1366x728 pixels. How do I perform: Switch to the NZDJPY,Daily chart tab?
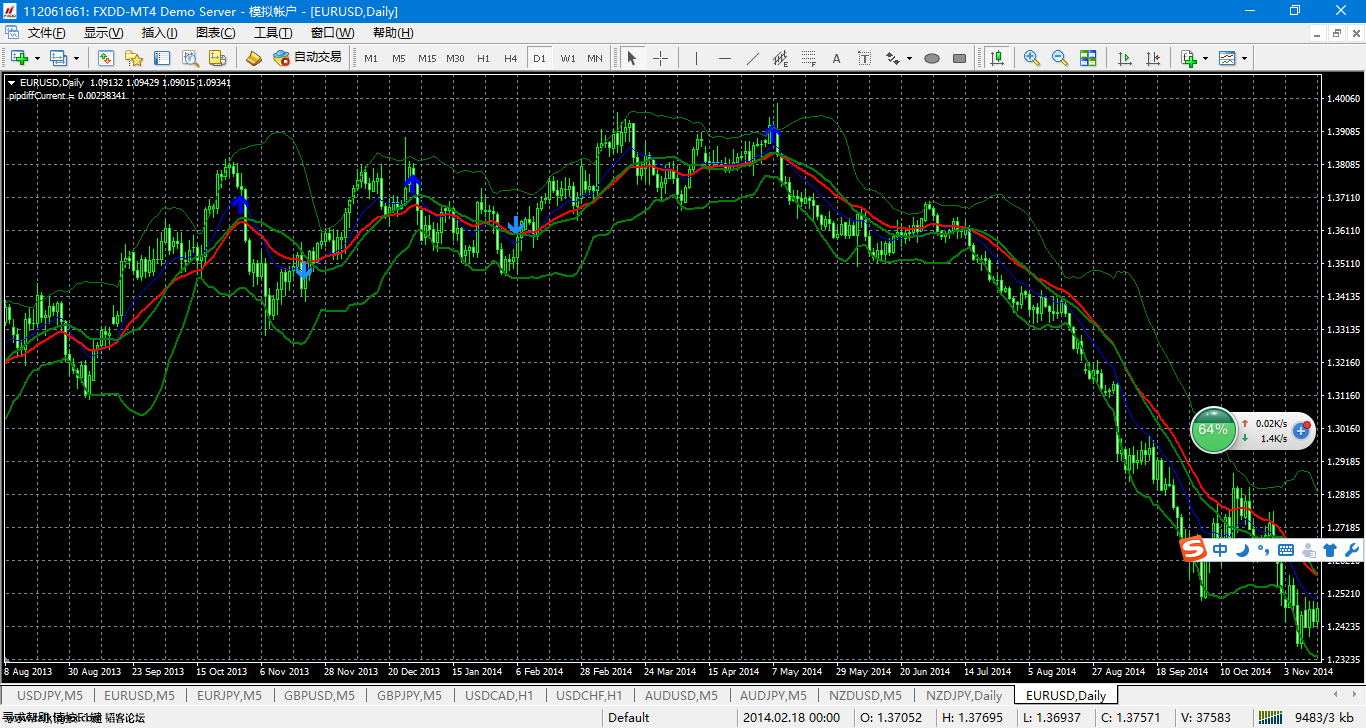click(x=964, y=695)
